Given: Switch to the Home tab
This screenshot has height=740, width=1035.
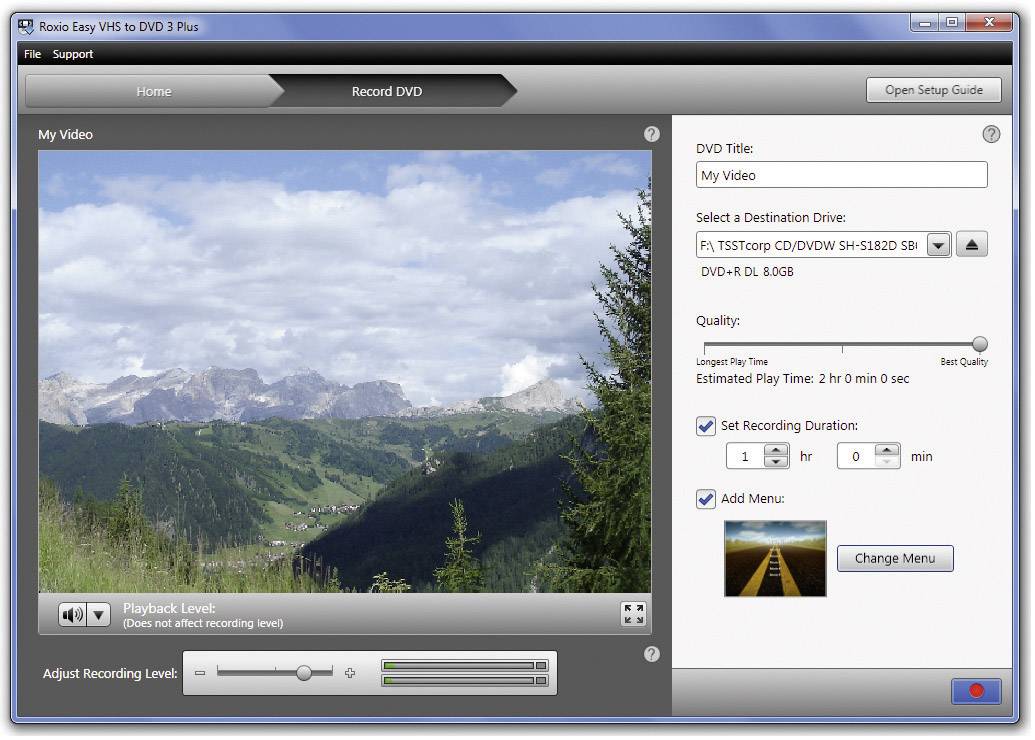Looking at the screenshot, I should pyautogui.click(x=152, y=90).
